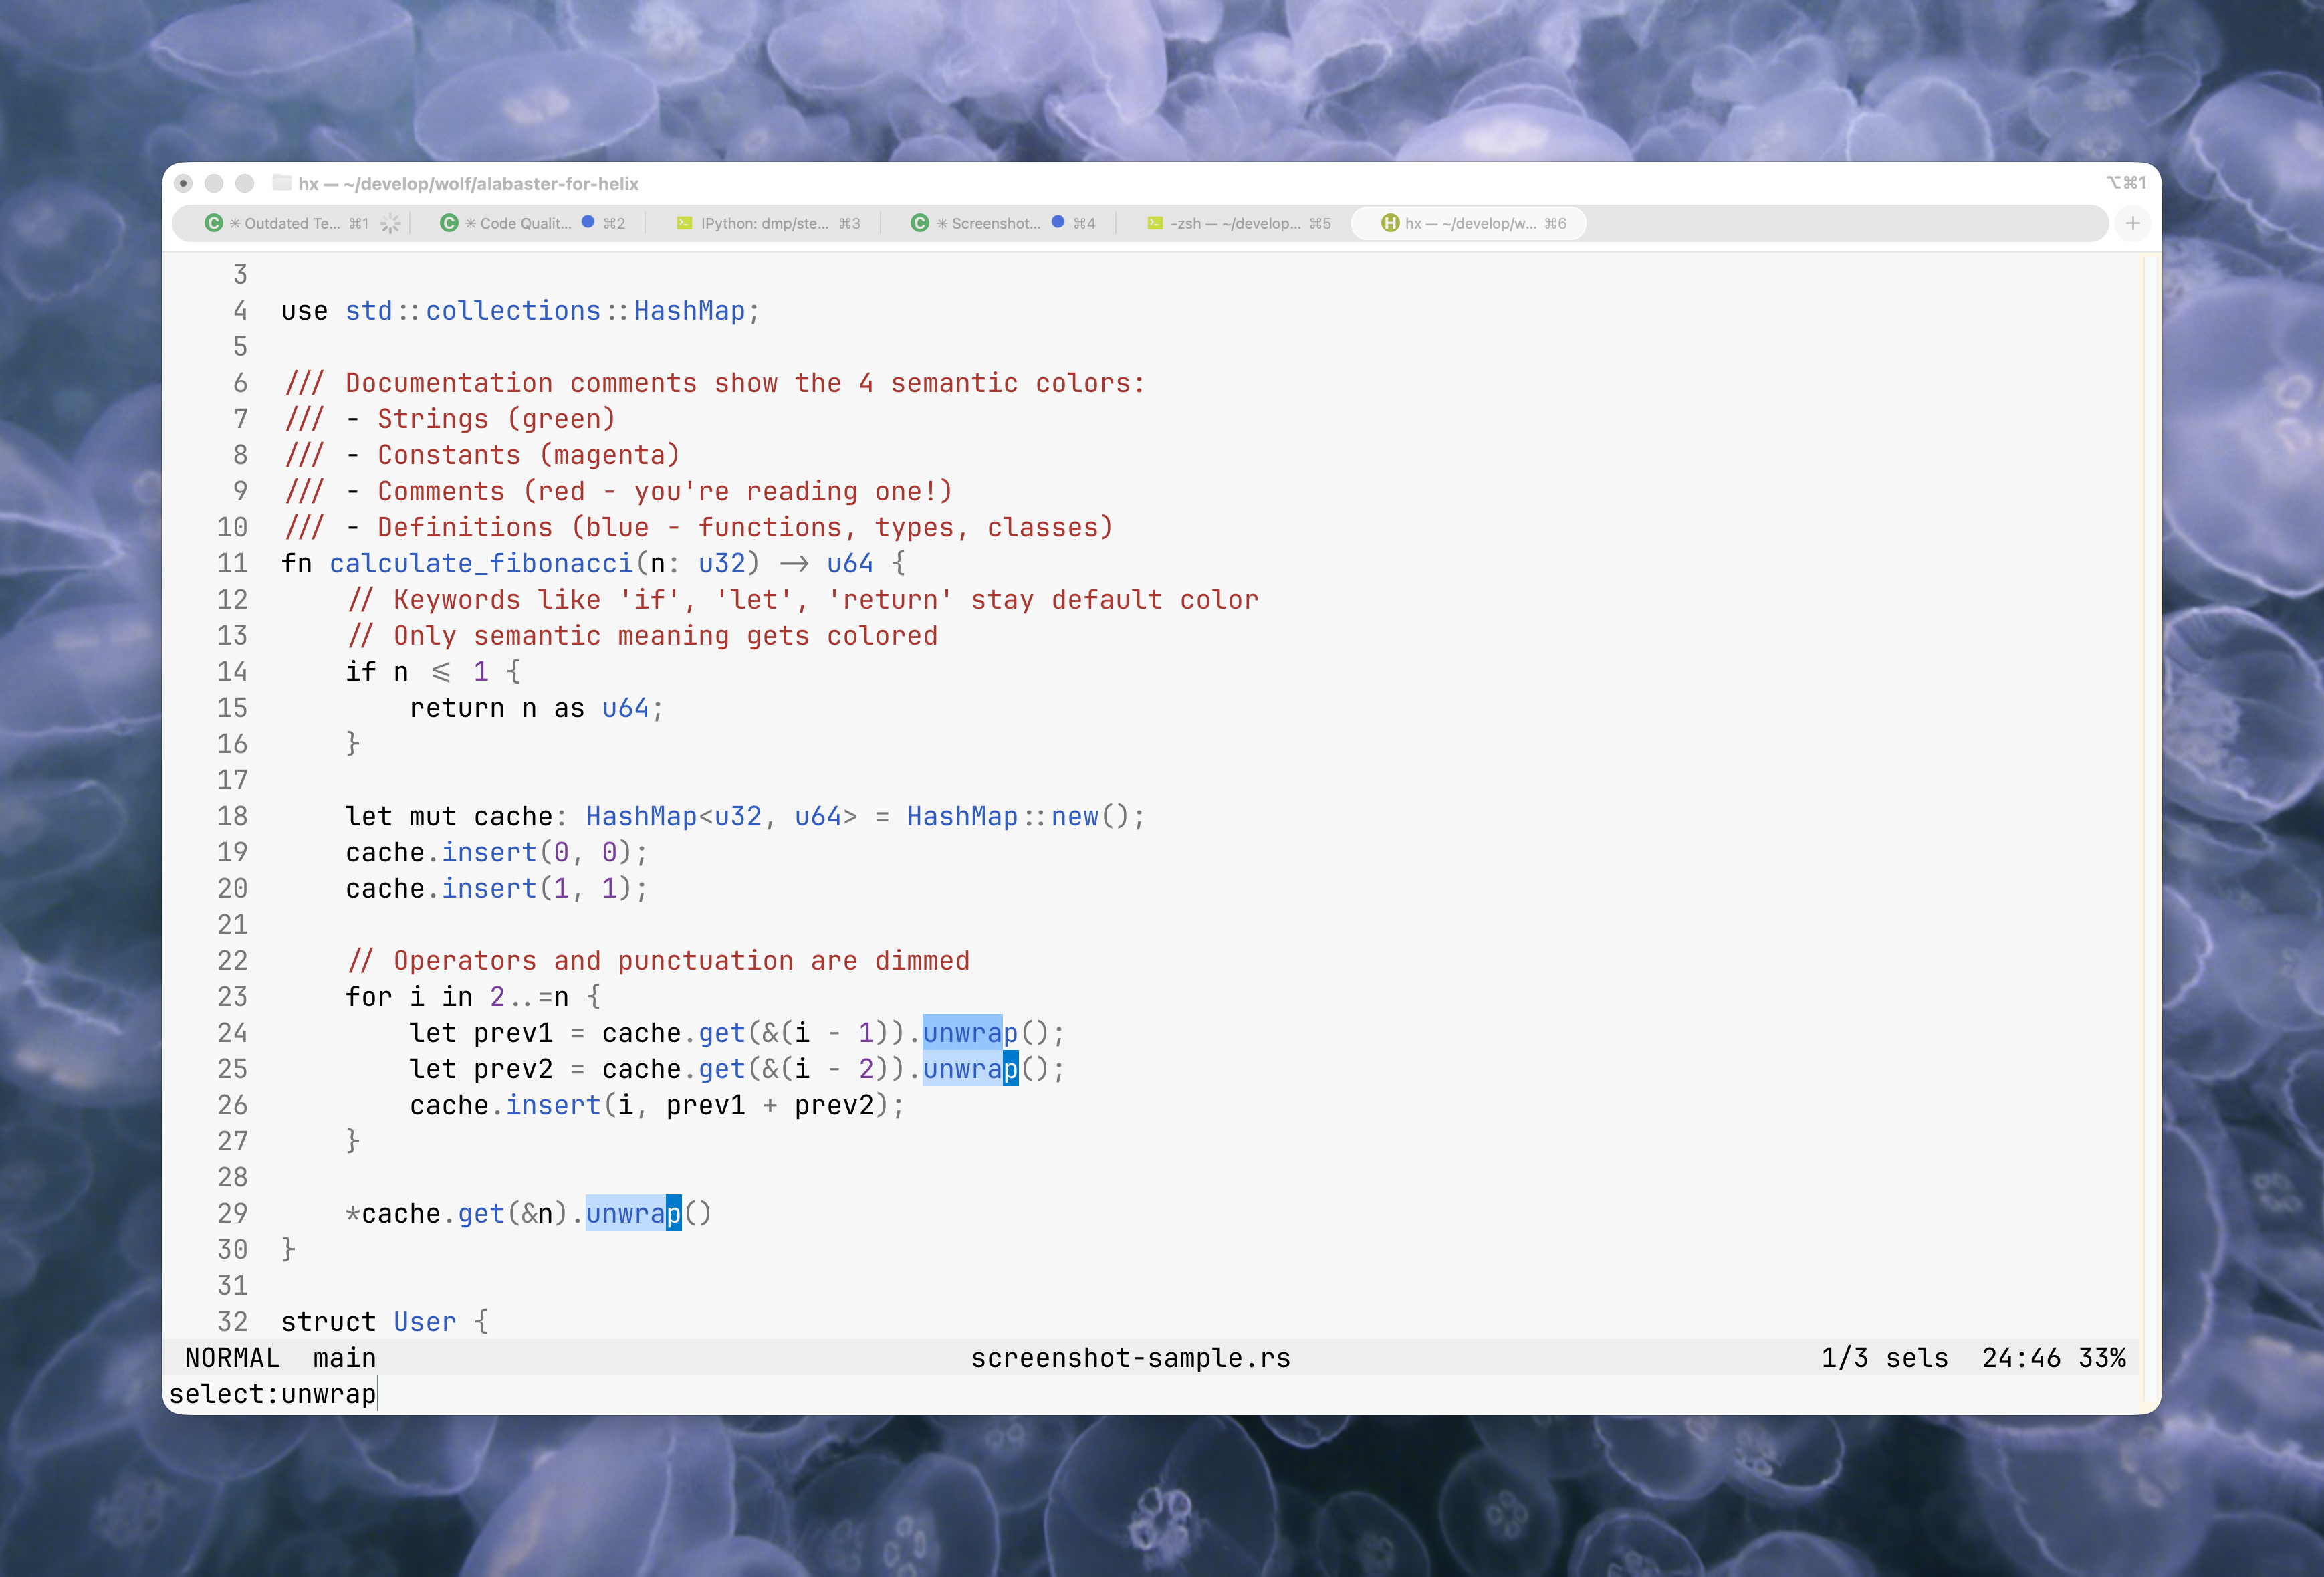Click line number 18 in gutter

pos(232,816)
